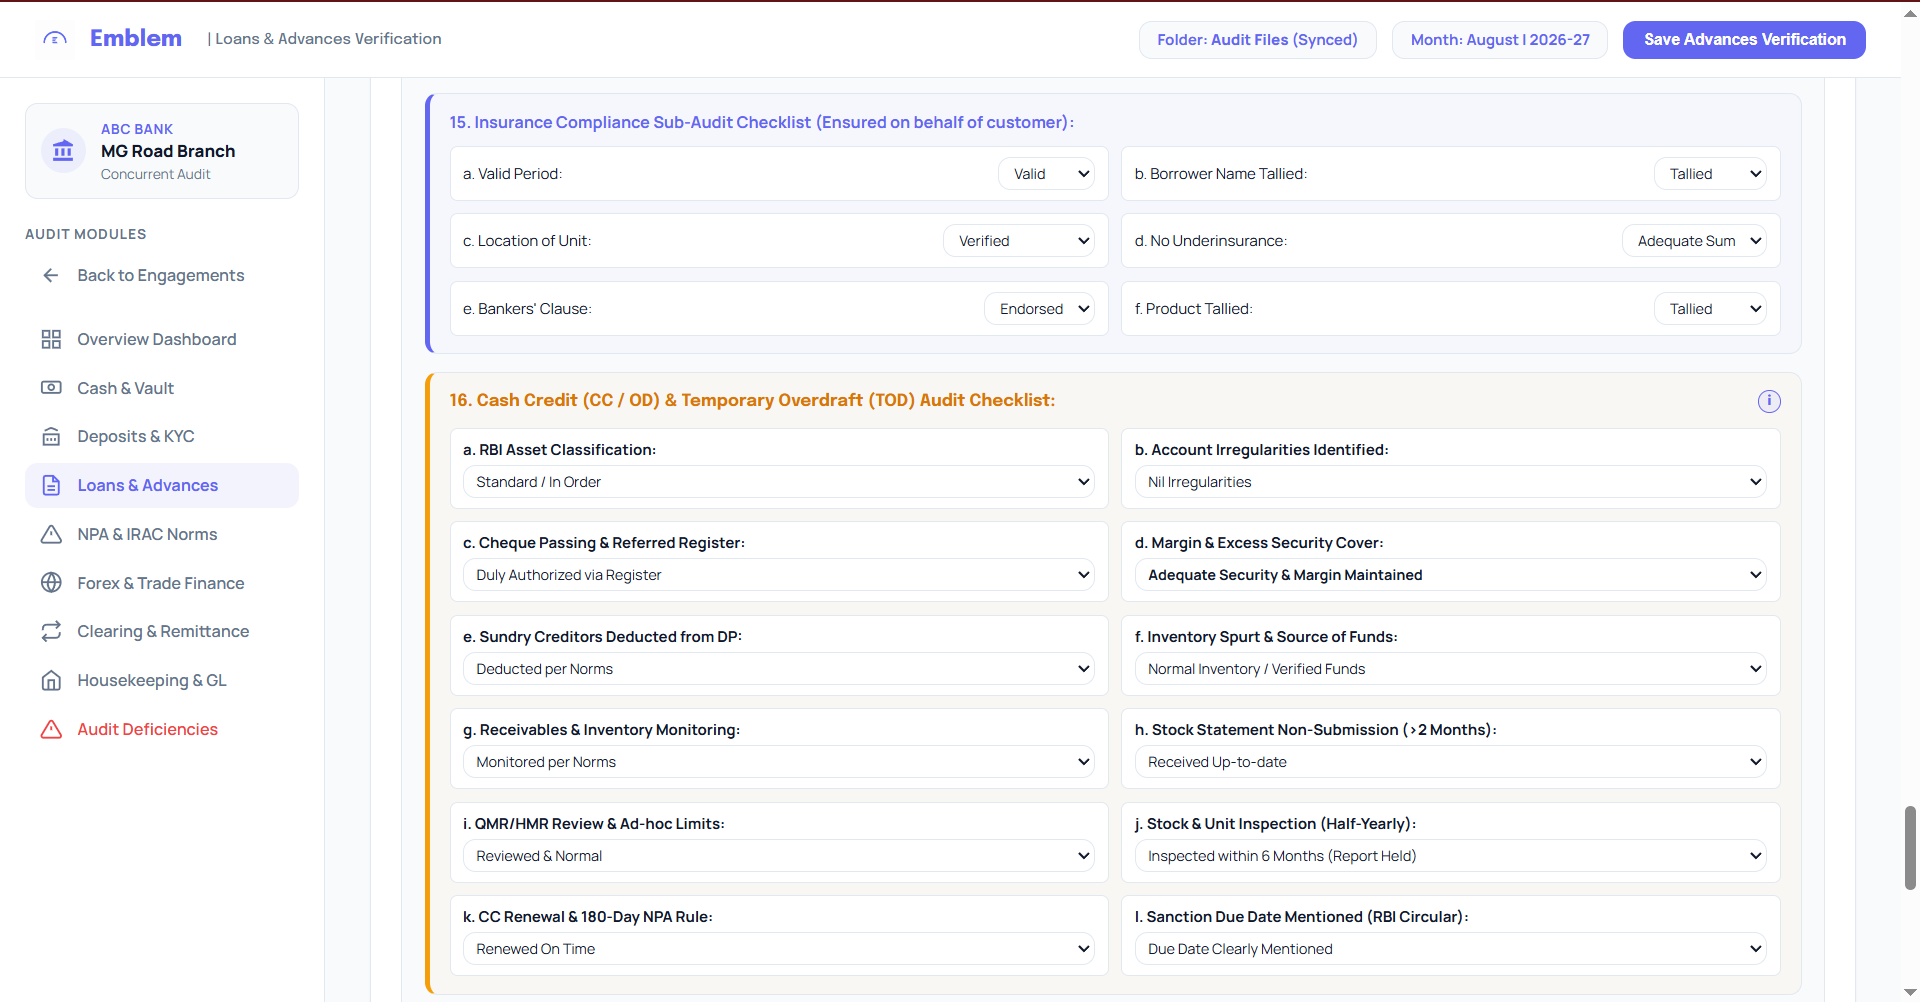Expand the QMR/HMR Review & Ad-hoc Limits dropdown
The height and width of the screenshot is (1002, 1920).
(x=779, y=856)
